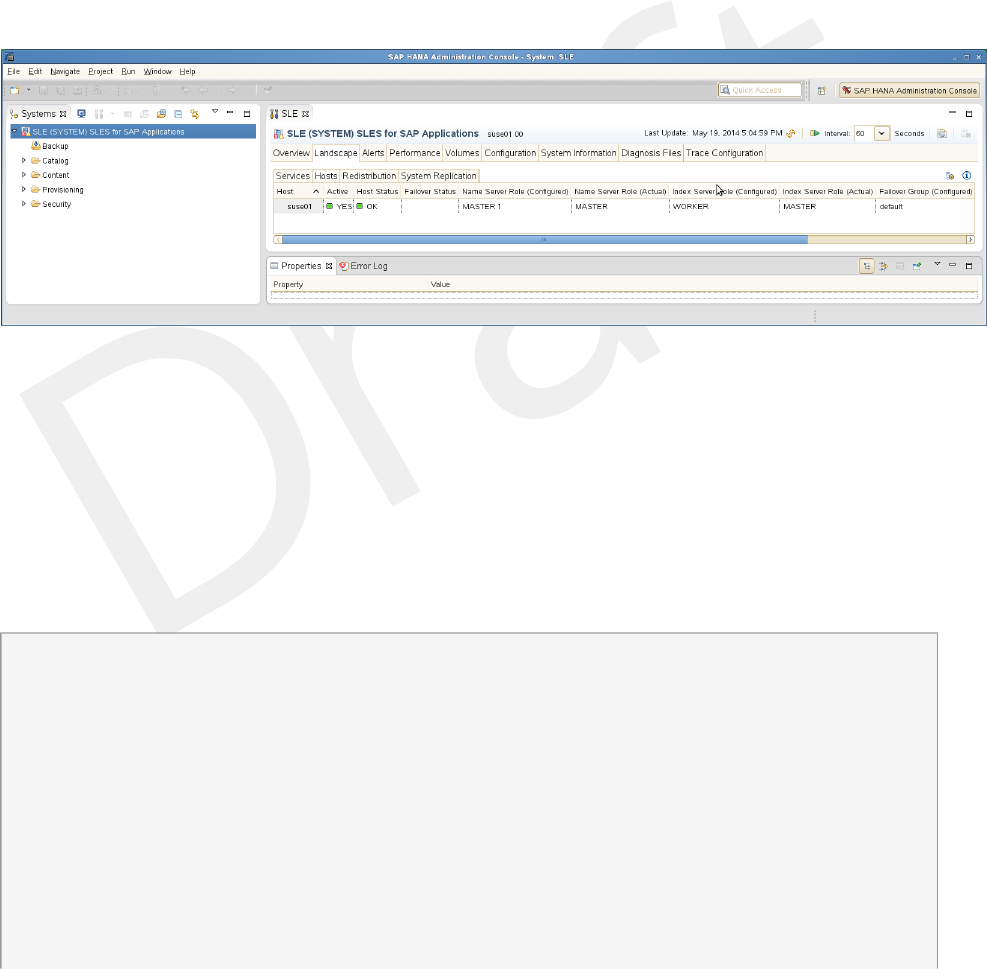Click the Open Perspective icon
The image size is (987, 969).
[x=821, y=91]
